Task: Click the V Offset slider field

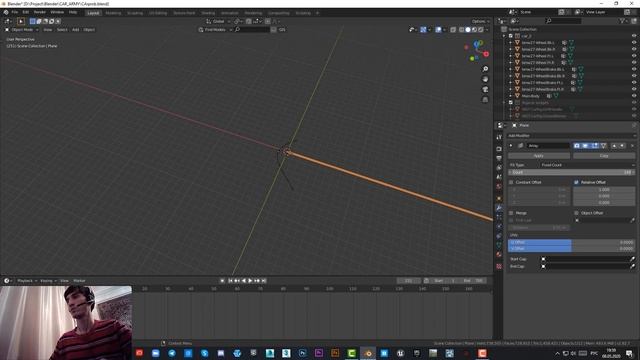Action: click(571, 248)
